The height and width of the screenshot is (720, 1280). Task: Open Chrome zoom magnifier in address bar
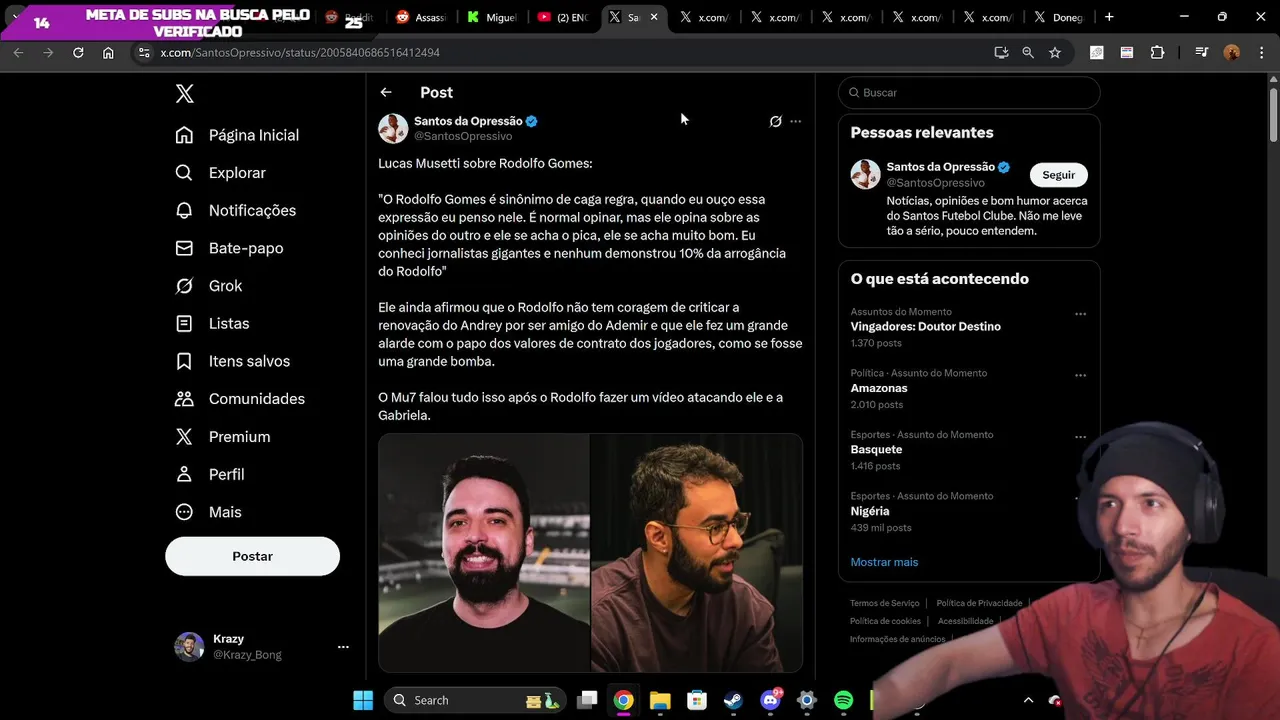pyautogui.click(x=1028, y=52)
